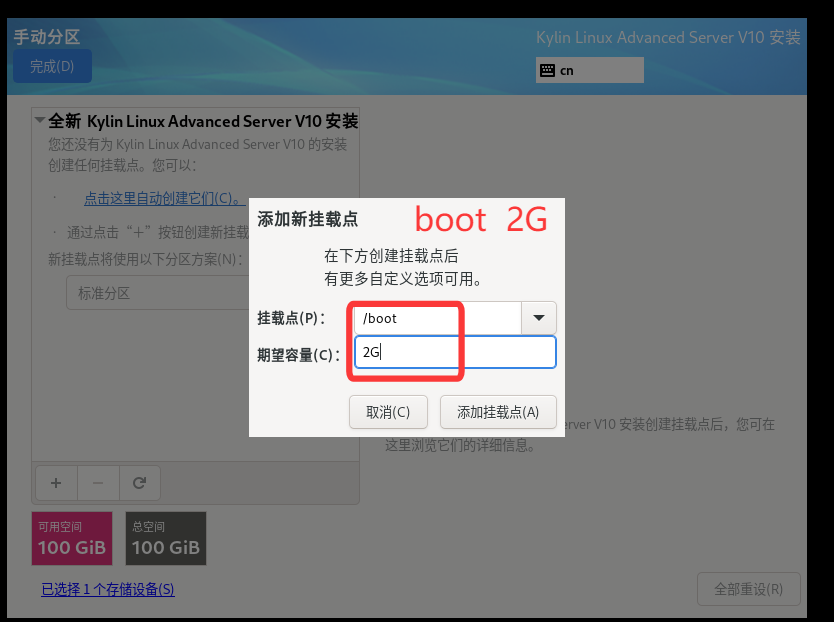
Task: Click the 挂载点 field containing /boot
Action: [x=438, y=318]
